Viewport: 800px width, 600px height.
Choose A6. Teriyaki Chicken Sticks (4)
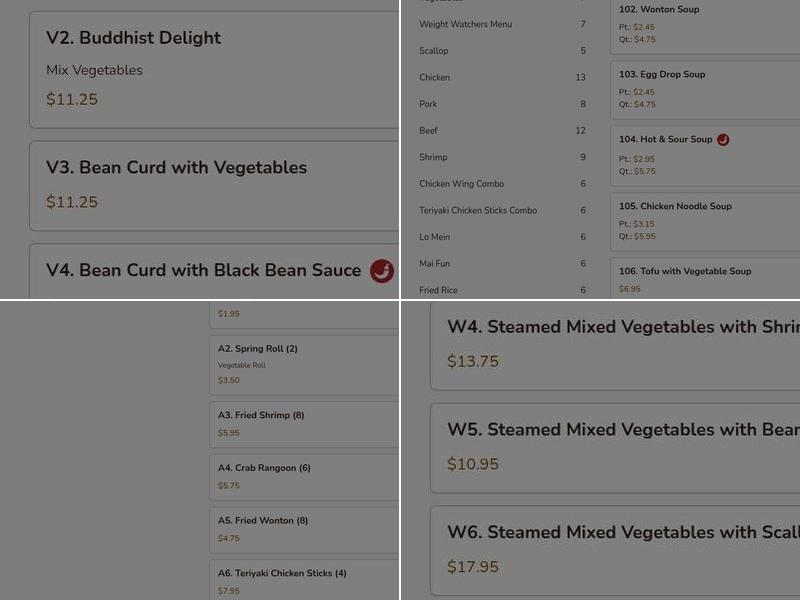coord(304,581)
